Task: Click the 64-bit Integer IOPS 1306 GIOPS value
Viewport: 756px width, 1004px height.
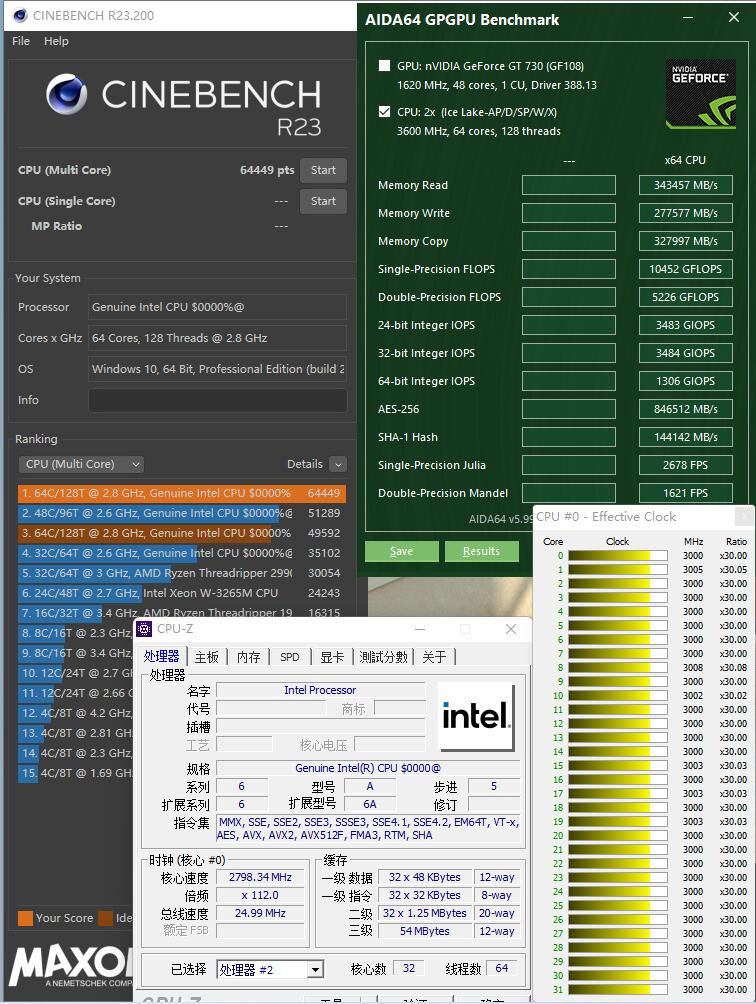Action: point(686,381)
